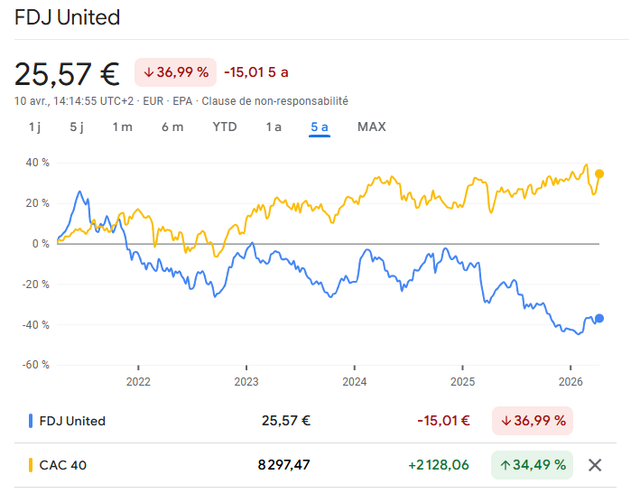Remove CAC 40 comparison with X icon
This screenshot has width=640, height=495.
595,465
